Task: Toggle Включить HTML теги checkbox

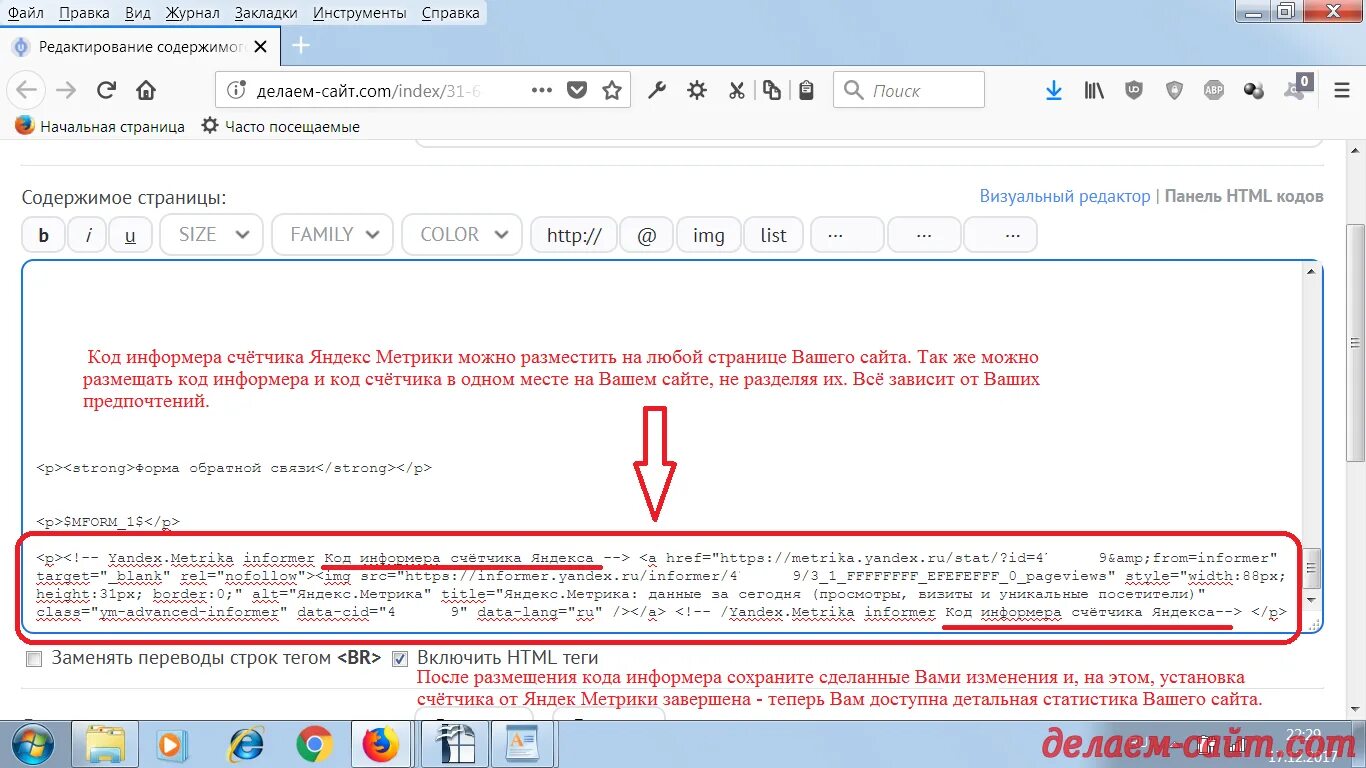Action: coord(400,659)
